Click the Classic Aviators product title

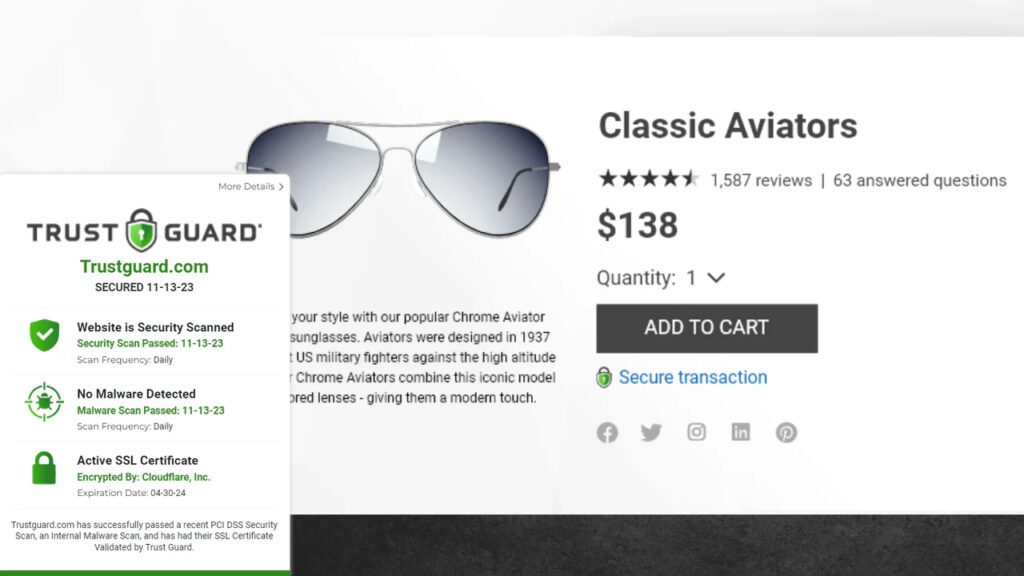727,126
